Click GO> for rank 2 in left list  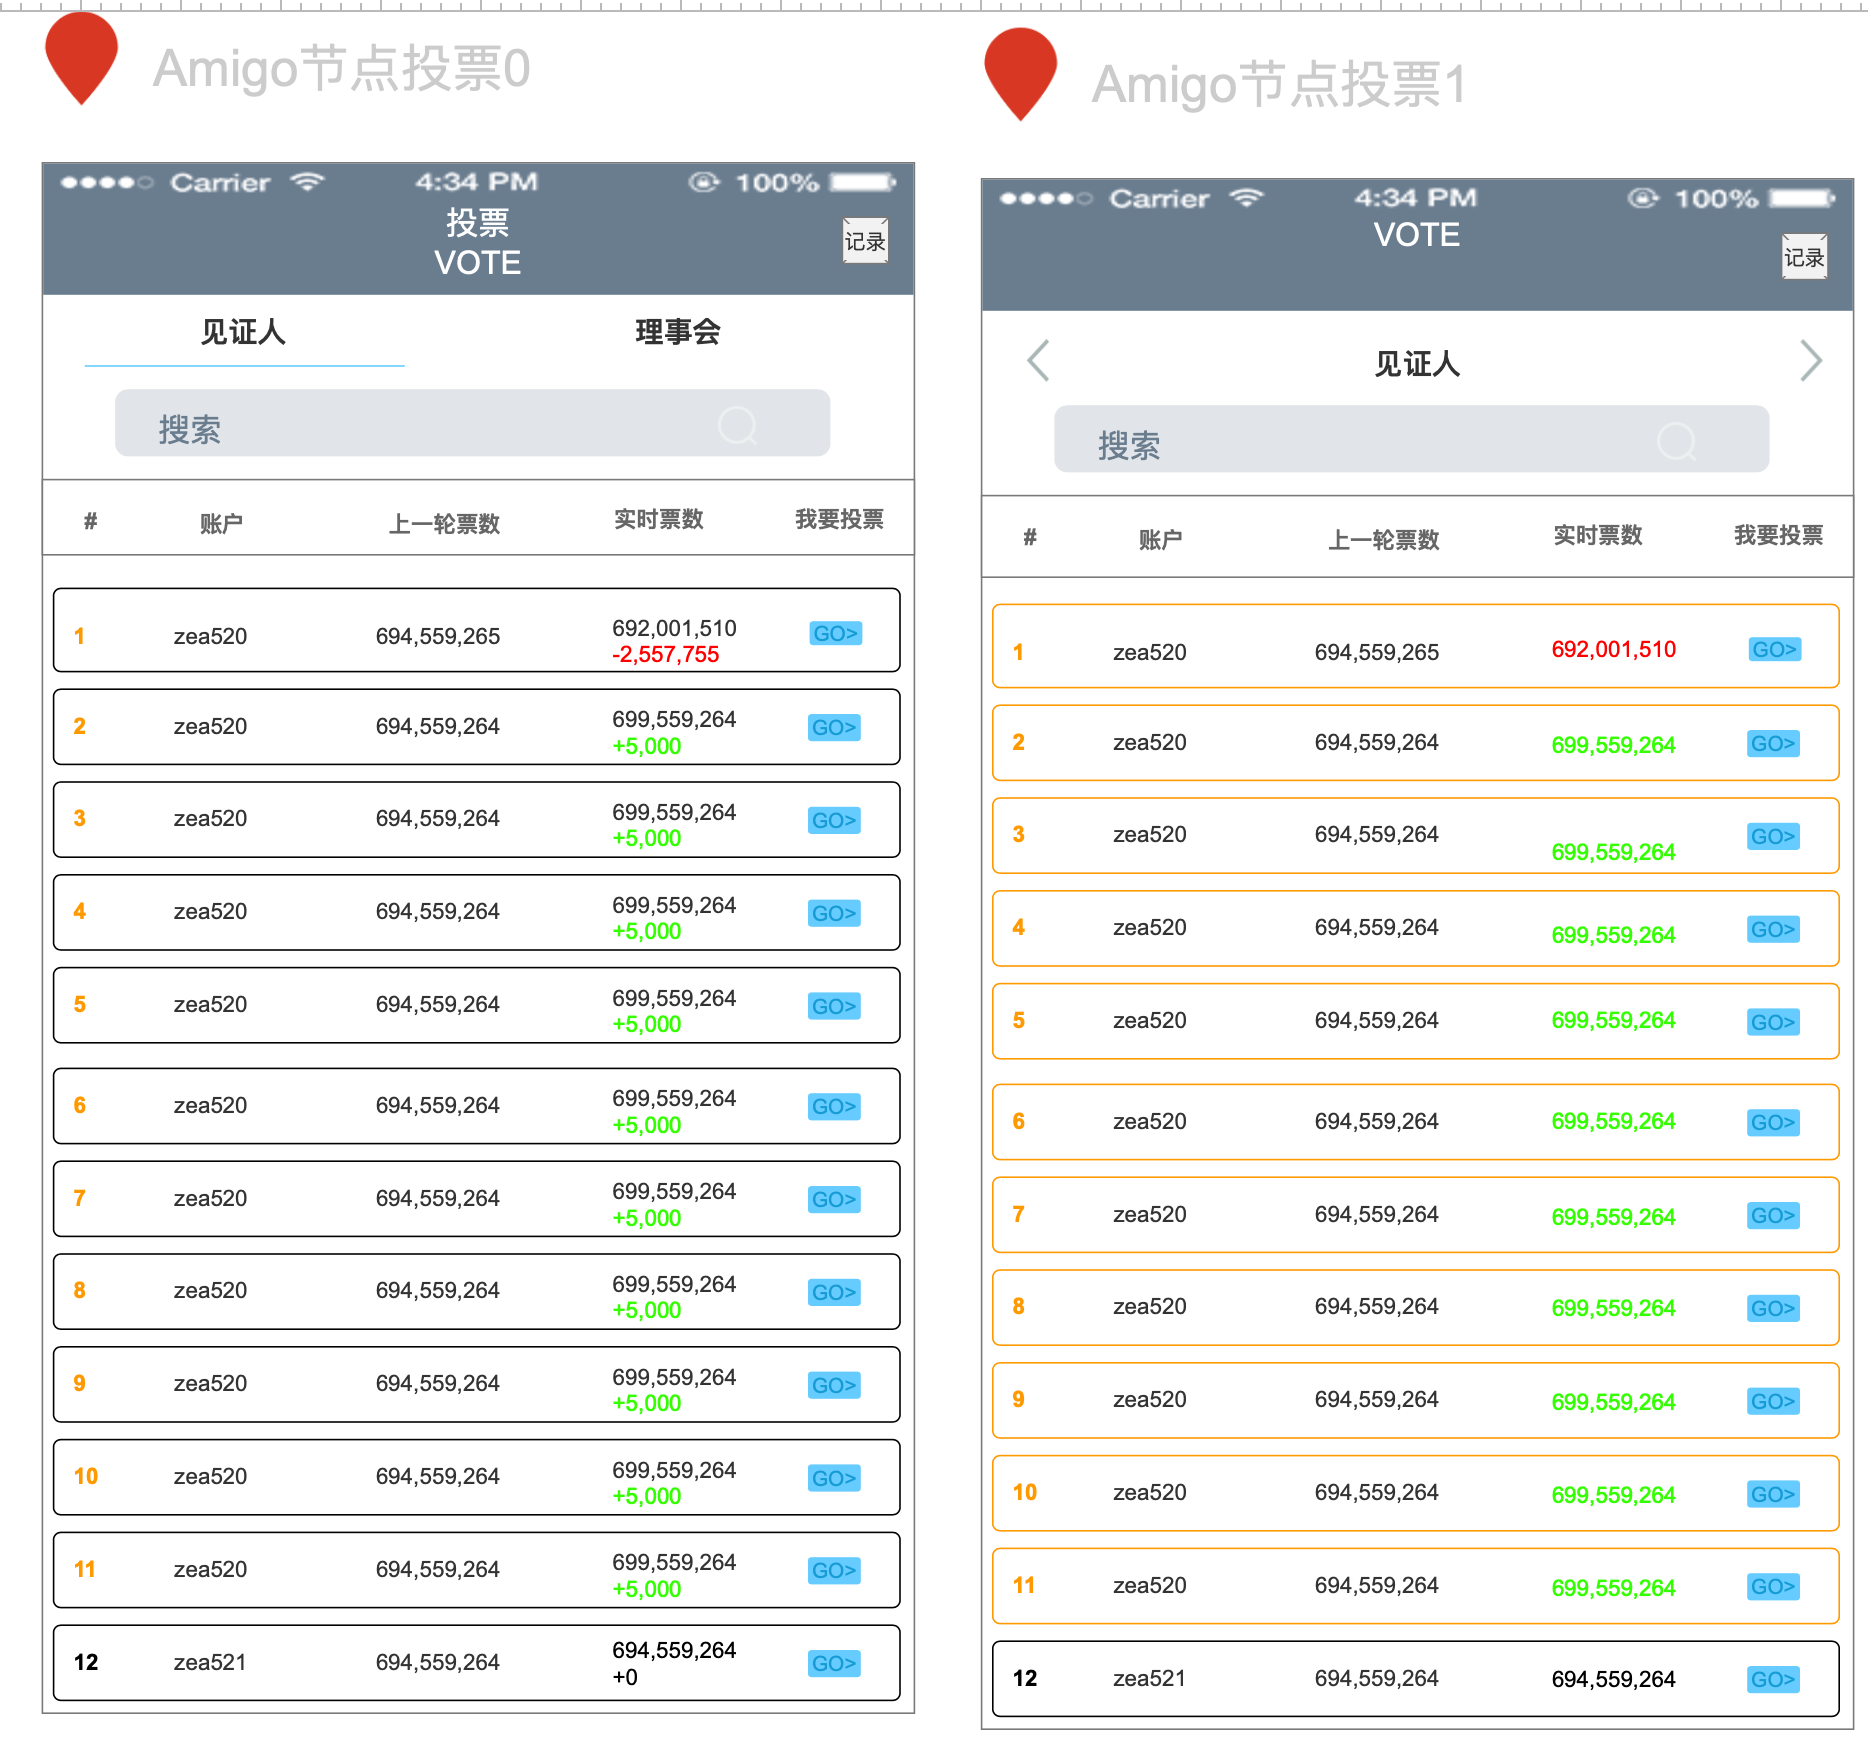(834, 727)
